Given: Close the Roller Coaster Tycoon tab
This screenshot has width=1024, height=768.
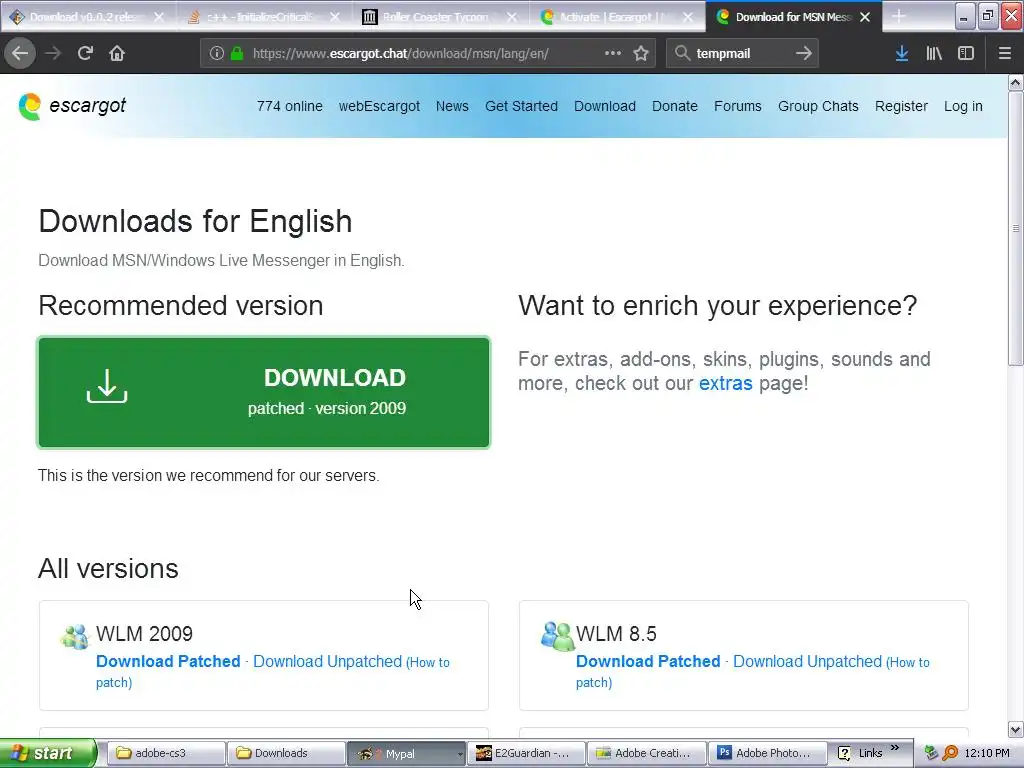Looking at the screenshot, I should tap(512, 17).
